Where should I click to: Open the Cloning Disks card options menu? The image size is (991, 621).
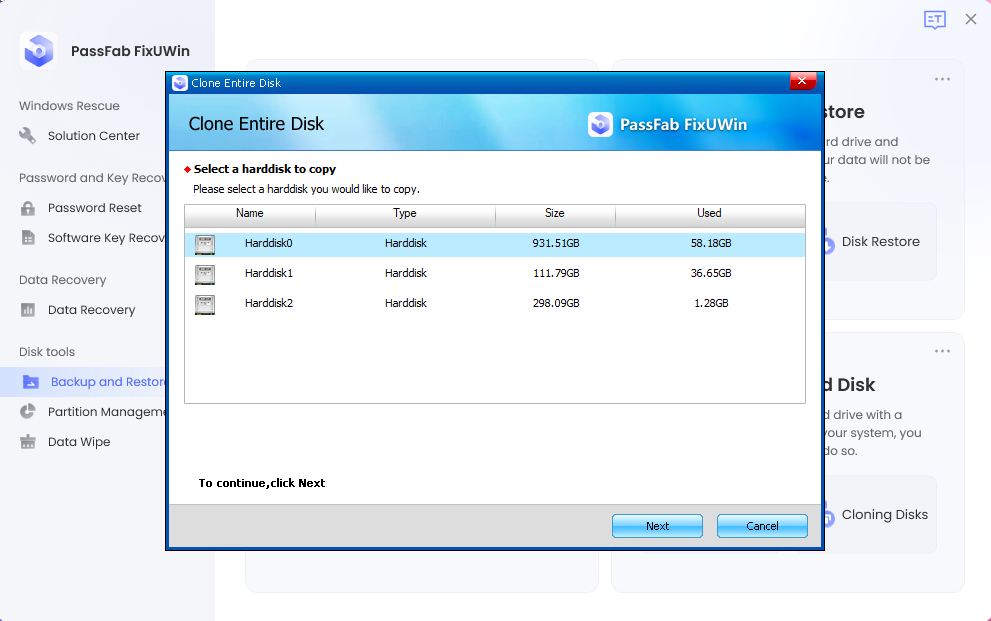[941, 351]
